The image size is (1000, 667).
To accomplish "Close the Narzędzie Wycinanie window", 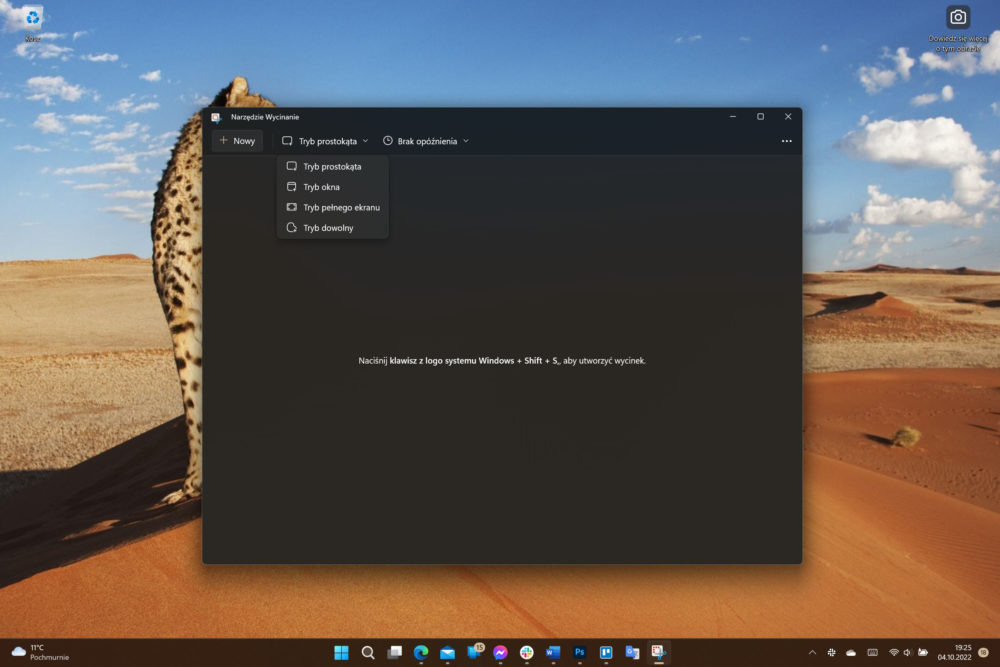I will pos(788,117).
